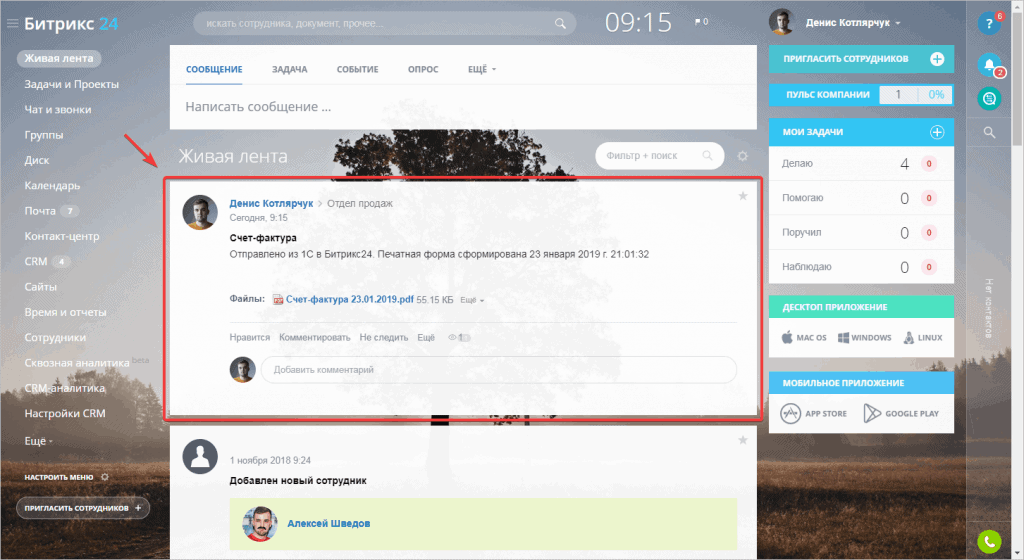
Task: Add new task with plus icon in Мои задачи
Action: (x=937, y=132)
